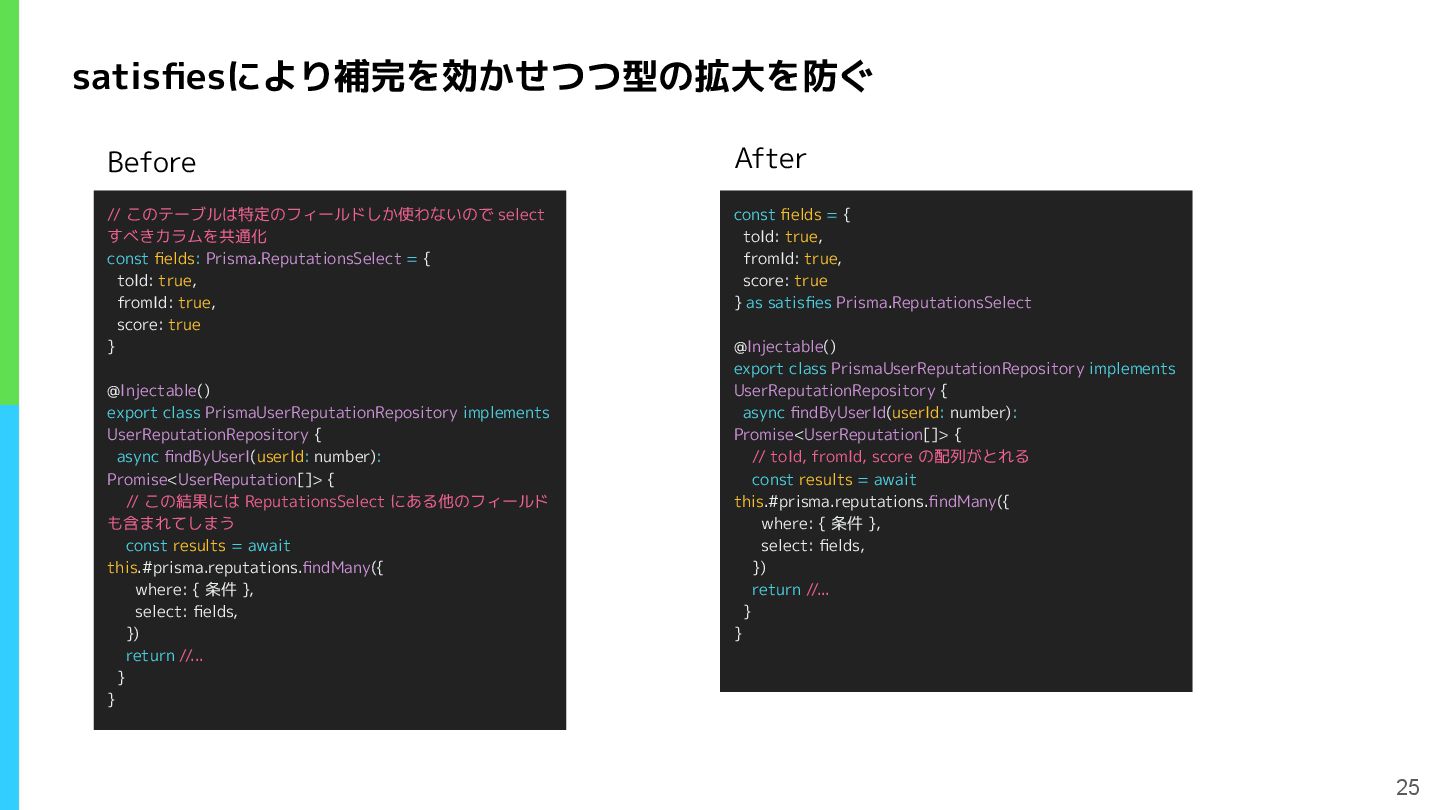
Task: Click 'すべきカラムを共通化' comment line
Action: coord(187,236)
